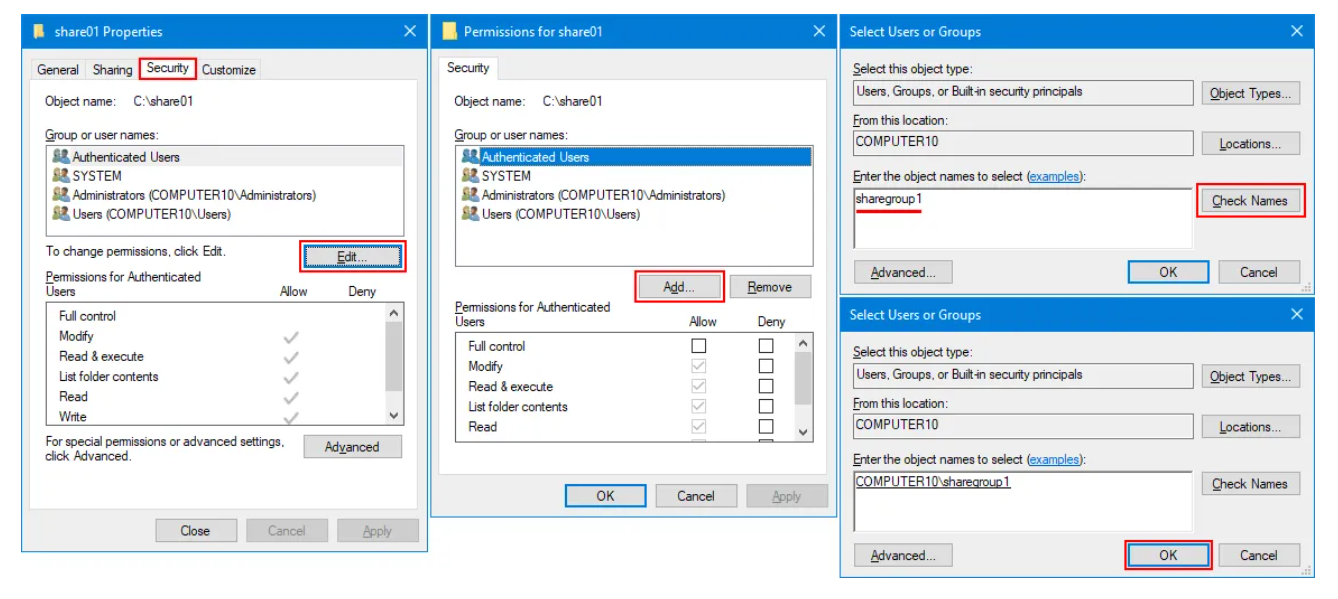Click Check Names in lower Select Users dialog
This screenshot has height=599, width=1338.
point(1250,484)
